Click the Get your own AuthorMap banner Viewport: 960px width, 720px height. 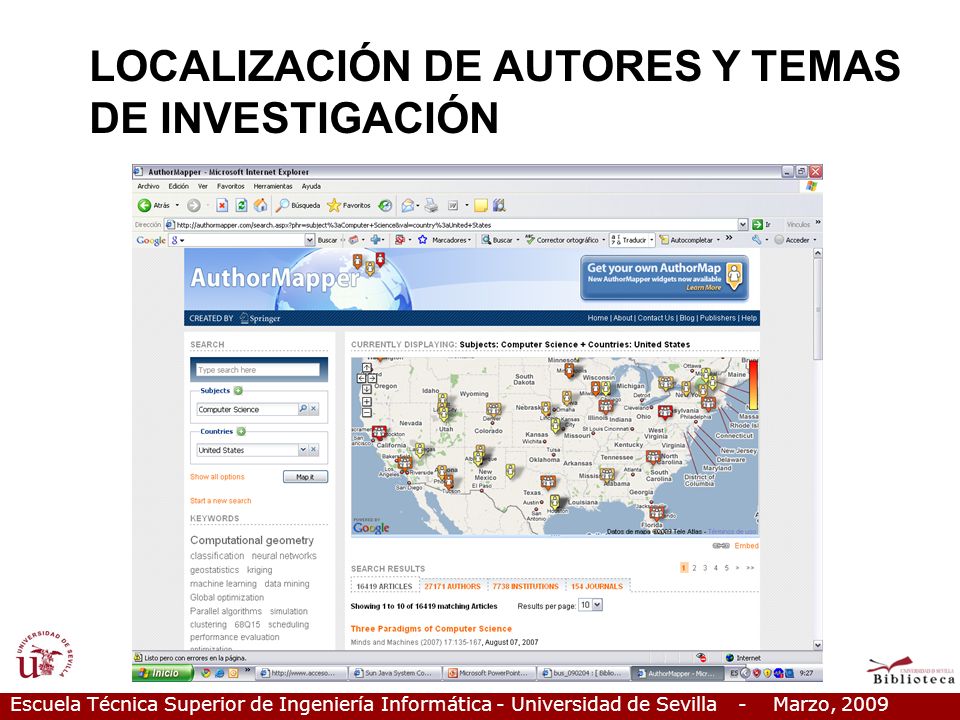point(664,278)
